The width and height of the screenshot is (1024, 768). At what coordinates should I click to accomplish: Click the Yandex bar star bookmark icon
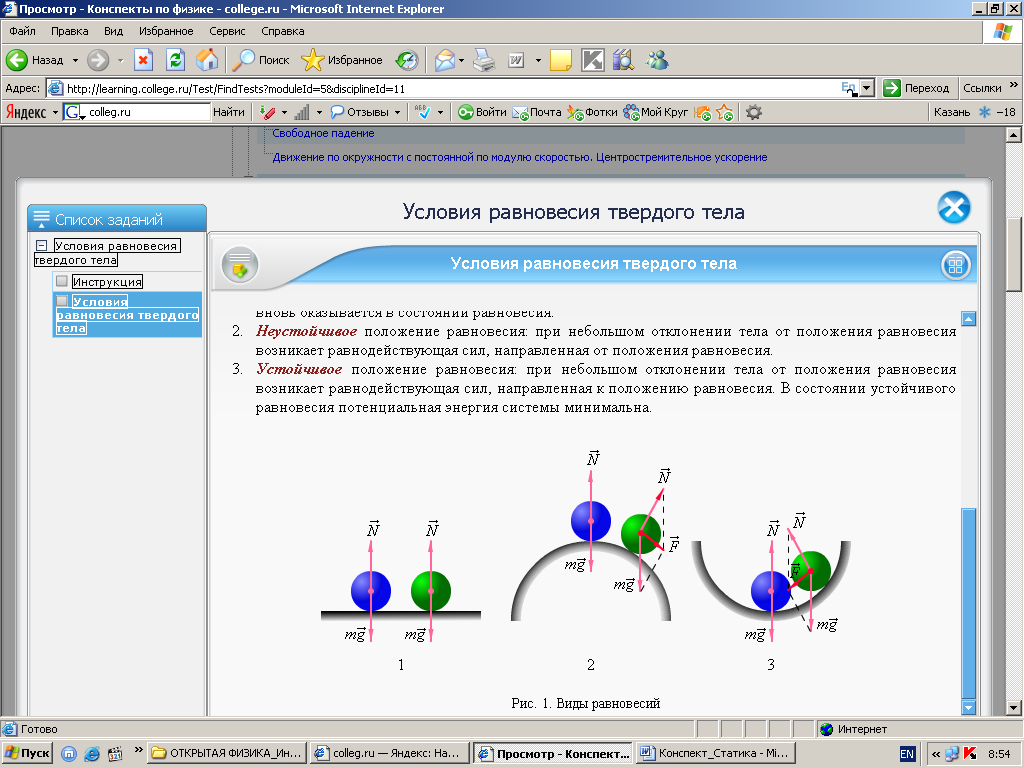tap(725, 112)
